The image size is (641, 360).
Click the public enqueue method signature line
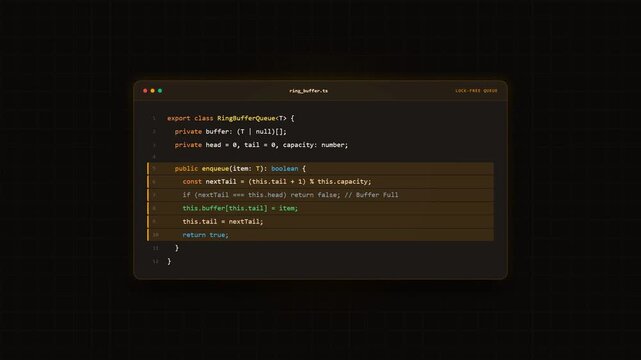click(320, 168)
